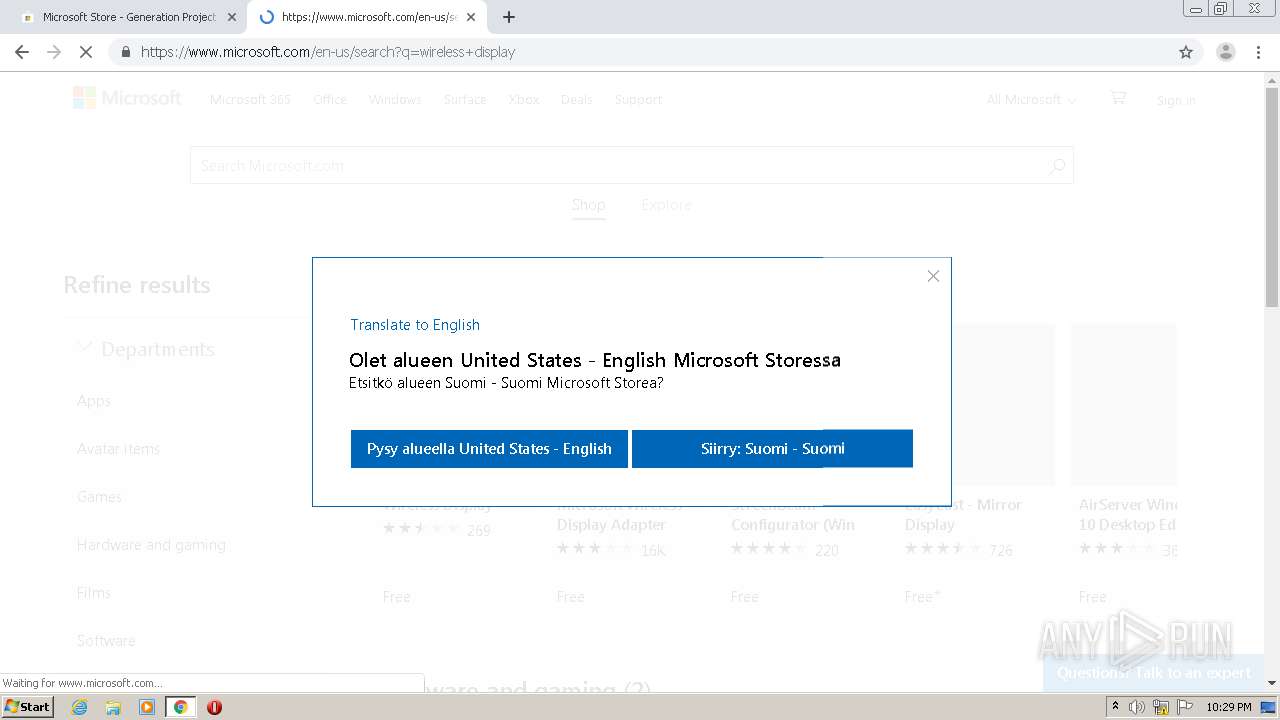Select the Explore results tab
Screen dimensions: 1280x720
(666, 205)
